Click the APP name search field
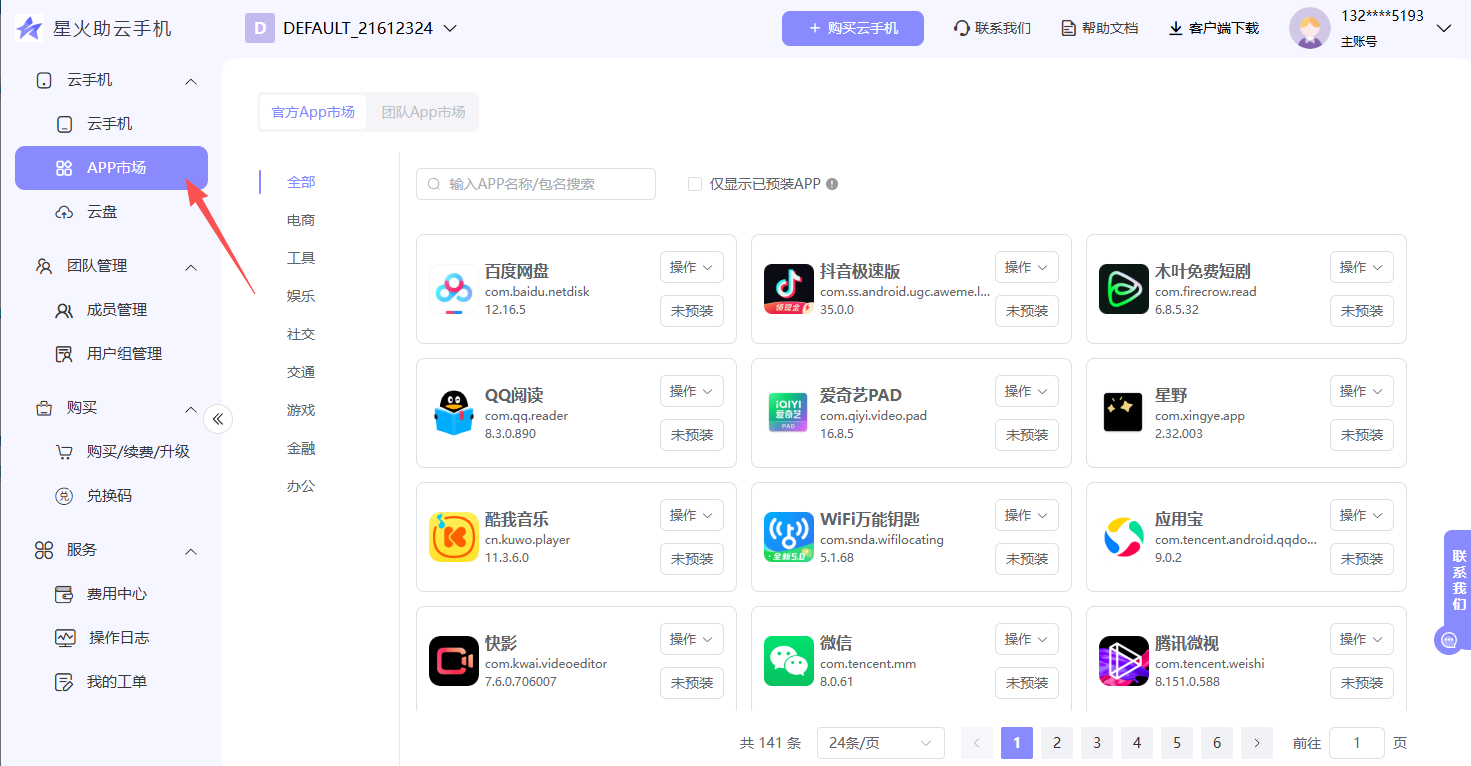Viewport: 1471px width, 766px height. [x=536, y=184]
